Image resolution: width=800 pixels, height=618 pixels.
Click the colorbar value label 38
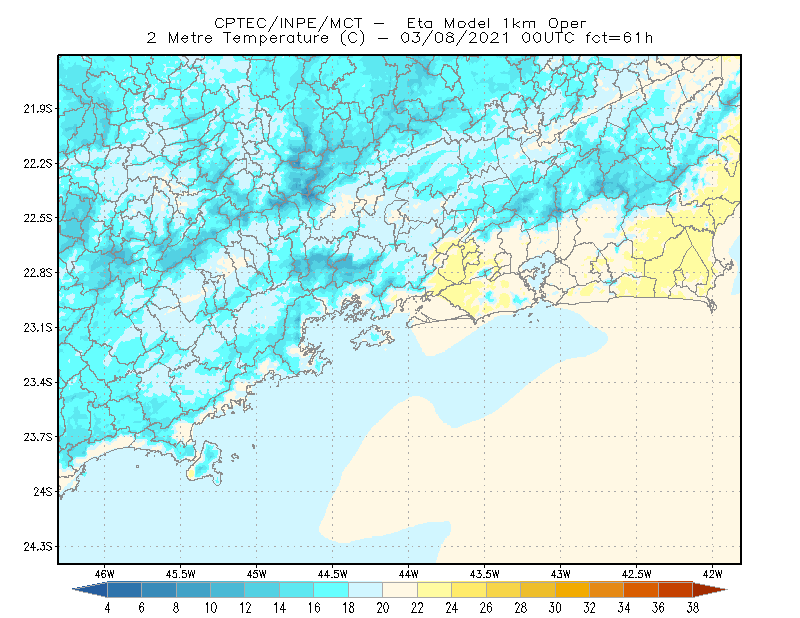(x=692, y=608)
